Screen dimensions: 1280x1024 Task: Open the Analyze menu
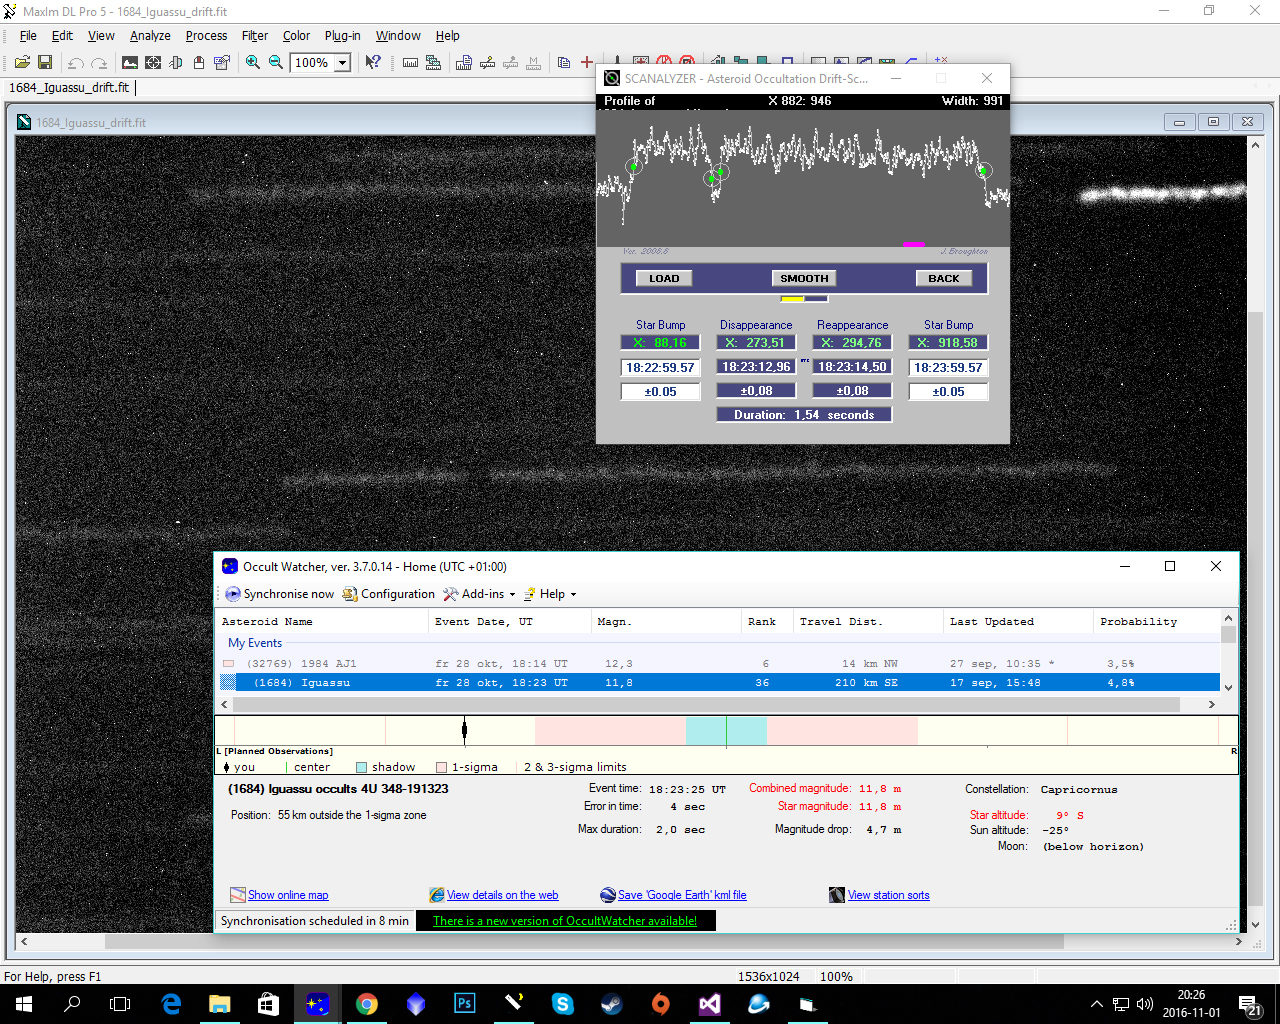click(150, 36)
